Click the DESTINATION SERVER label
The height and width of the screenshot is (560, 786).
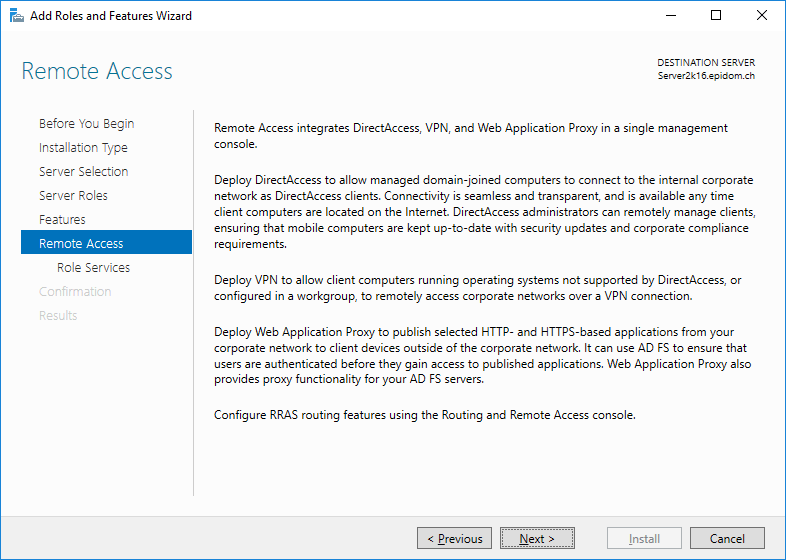[706, 63]
